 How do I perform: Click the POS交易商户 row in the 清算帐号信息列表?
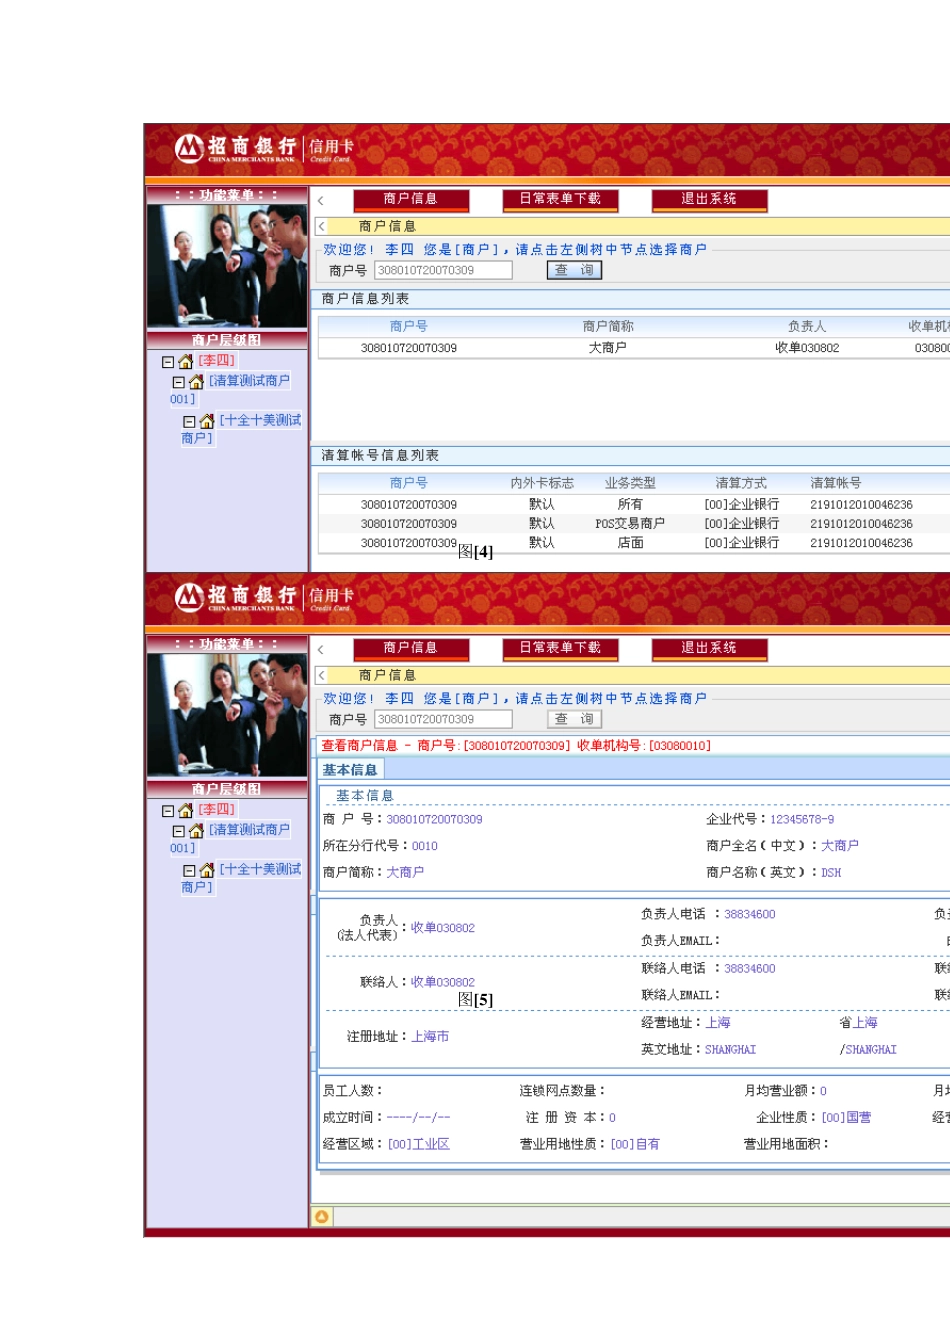click(x=634, y=524)
